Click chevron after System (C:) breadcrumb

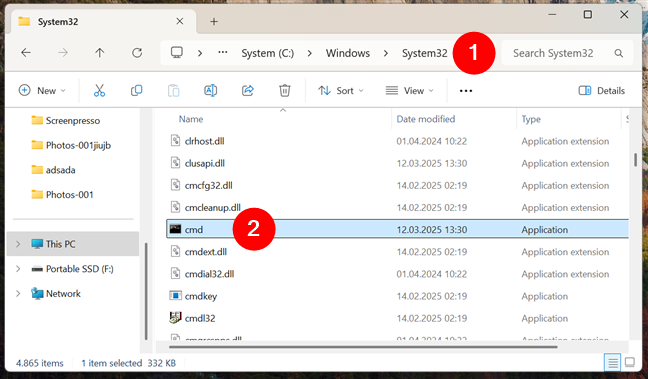click(x=310, y=53)
